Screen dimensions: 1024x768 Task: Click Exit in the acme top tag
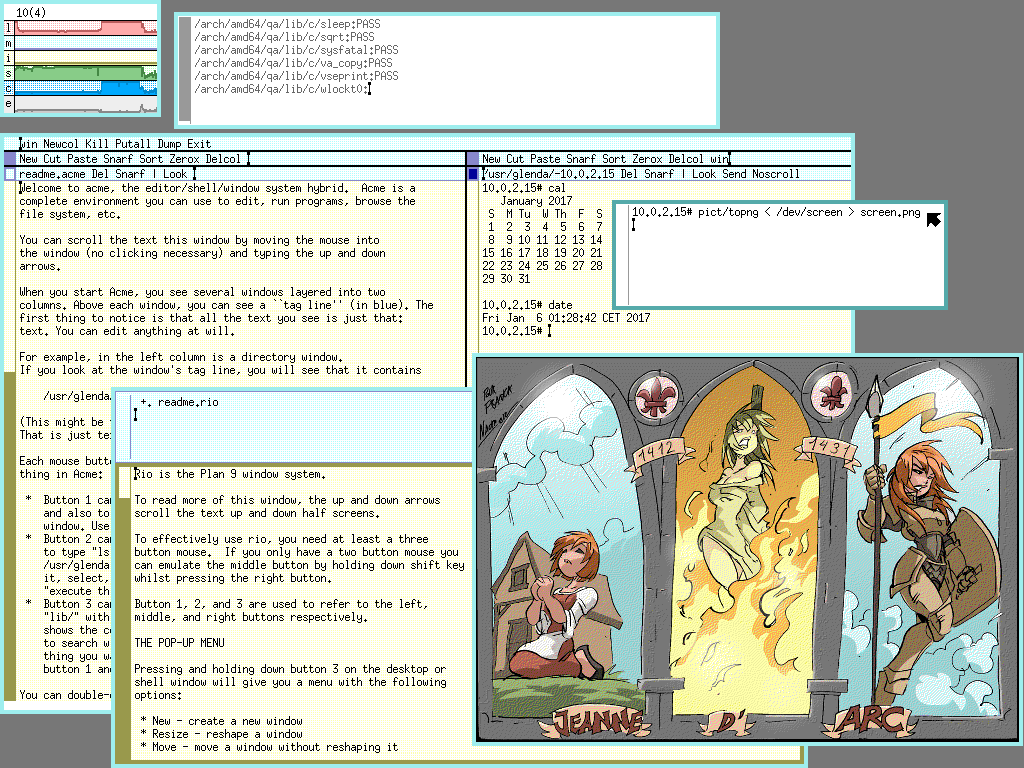199,144
